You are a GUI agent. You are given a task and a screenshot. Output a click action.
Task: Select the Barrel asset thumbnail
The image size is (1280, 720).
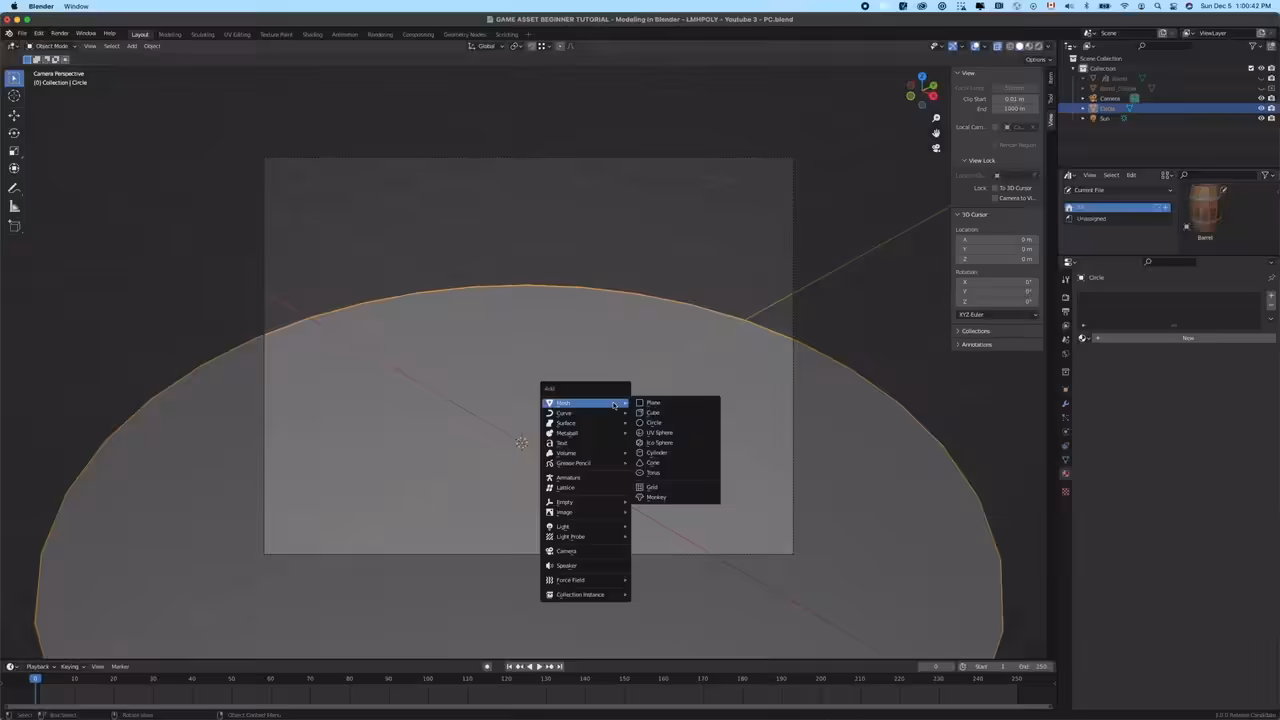(x=1205, y=208)
